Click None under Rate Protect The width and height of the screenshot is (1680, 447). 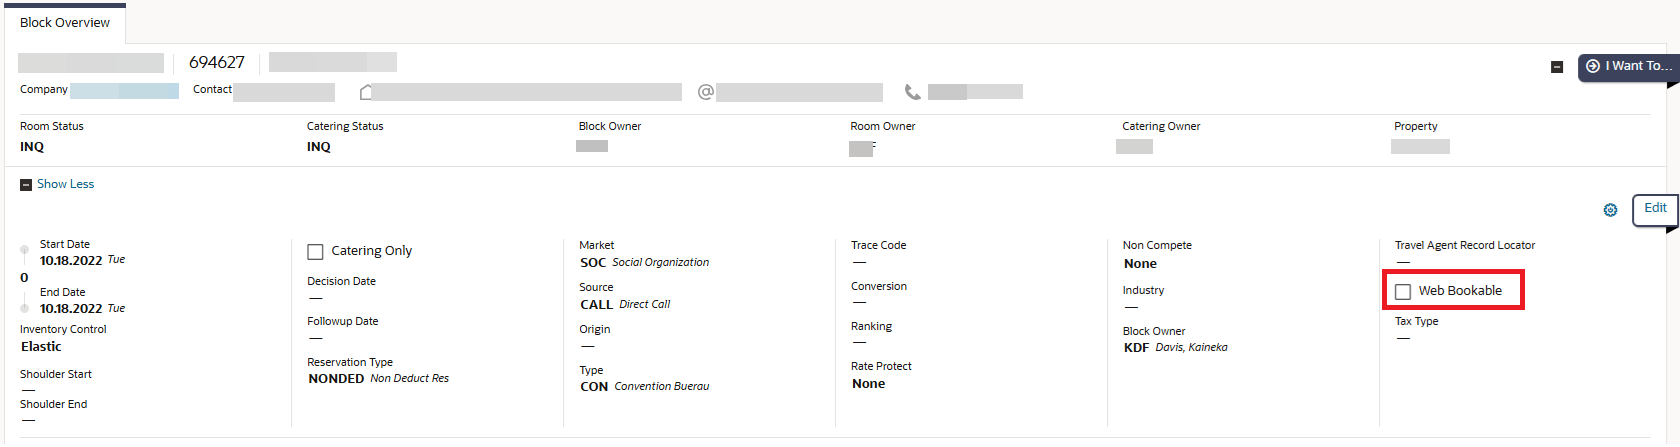click(x=868, y=384)
